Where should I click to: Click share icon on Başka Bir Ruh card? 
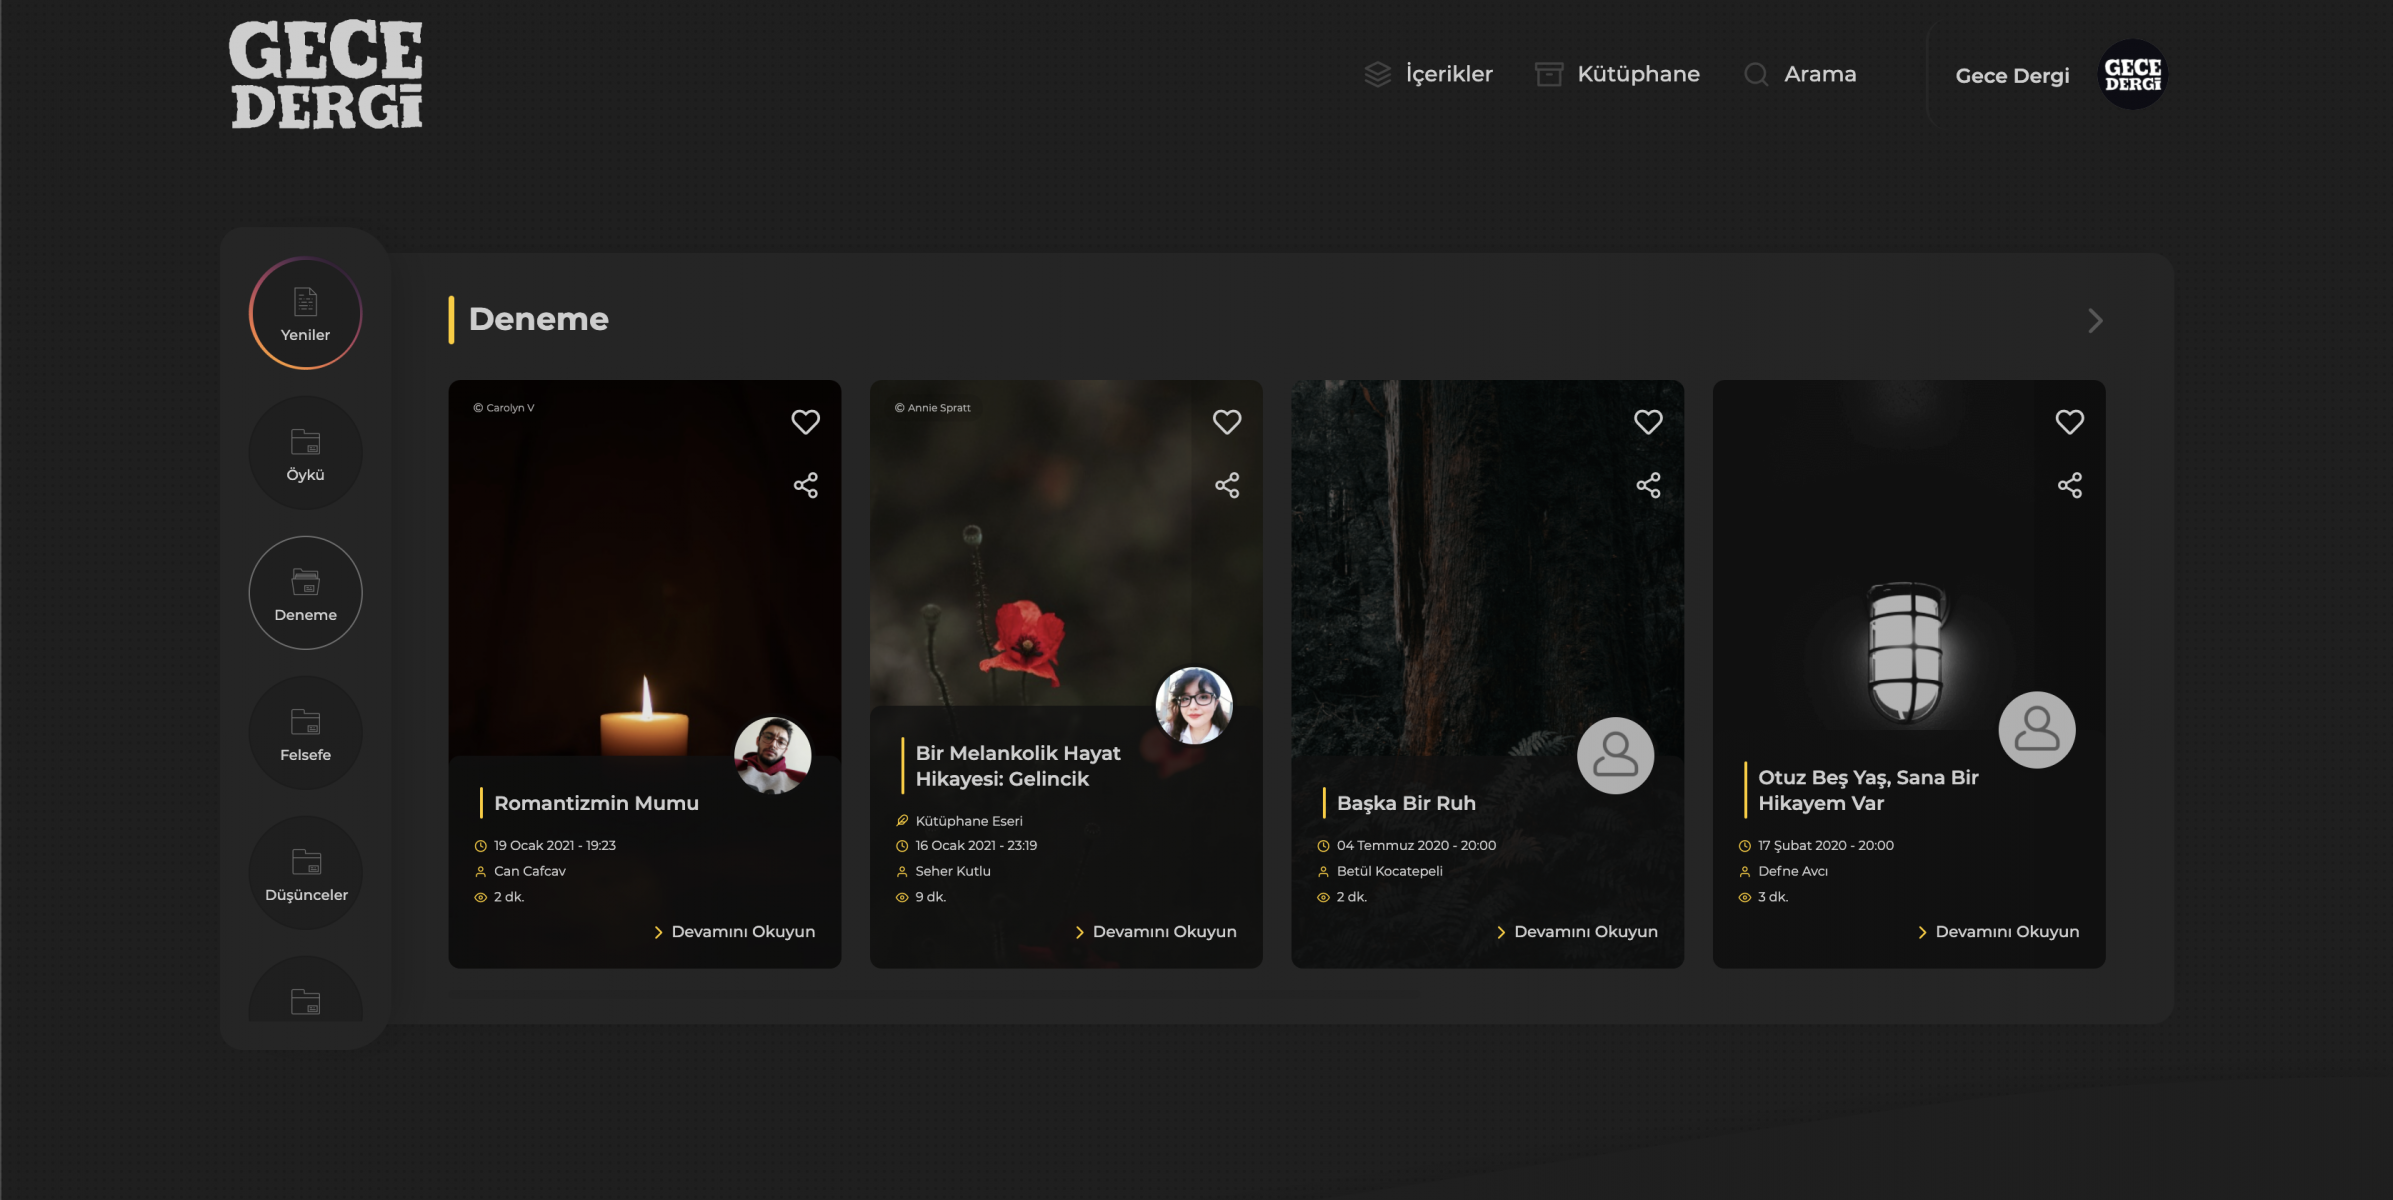point(1647,486)
